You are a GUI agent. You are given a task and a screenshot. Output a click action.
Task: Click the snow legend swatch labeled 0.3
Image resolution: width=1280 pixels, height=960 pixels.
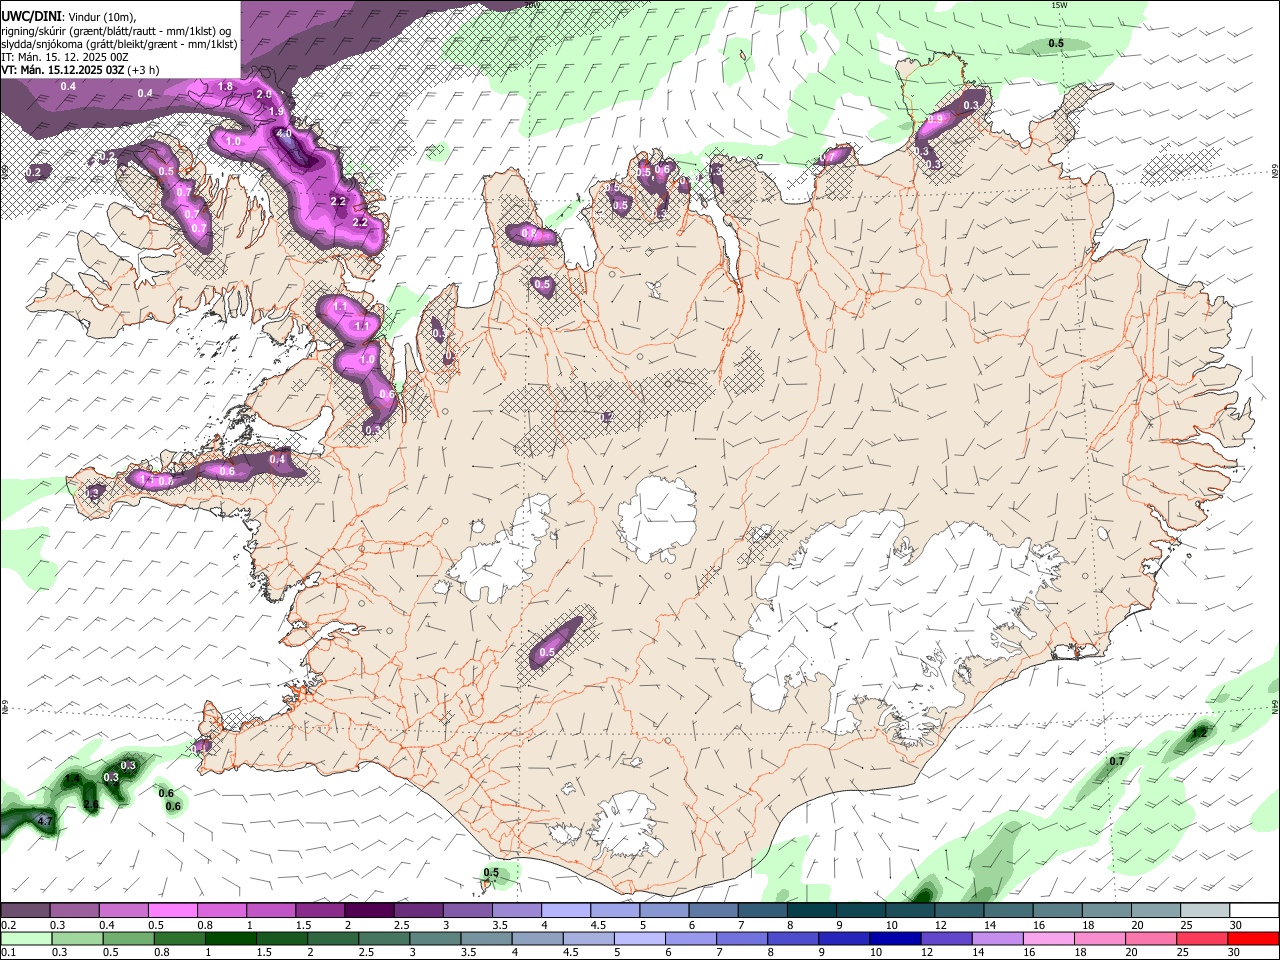(74, 911)
